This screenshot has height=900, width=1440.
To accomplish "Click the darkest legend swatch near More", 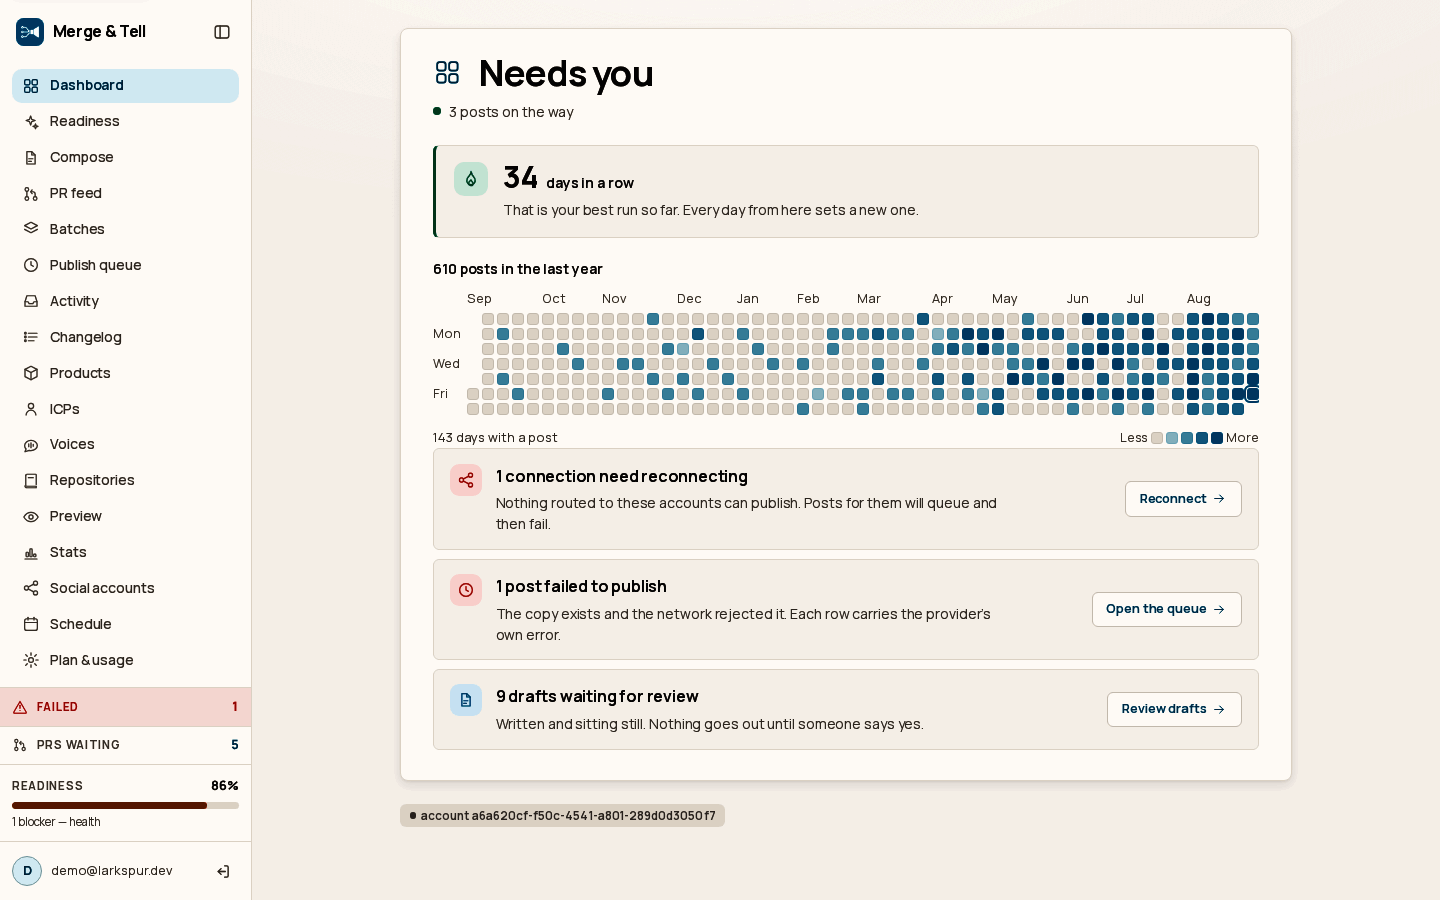I will point(1217,438).
